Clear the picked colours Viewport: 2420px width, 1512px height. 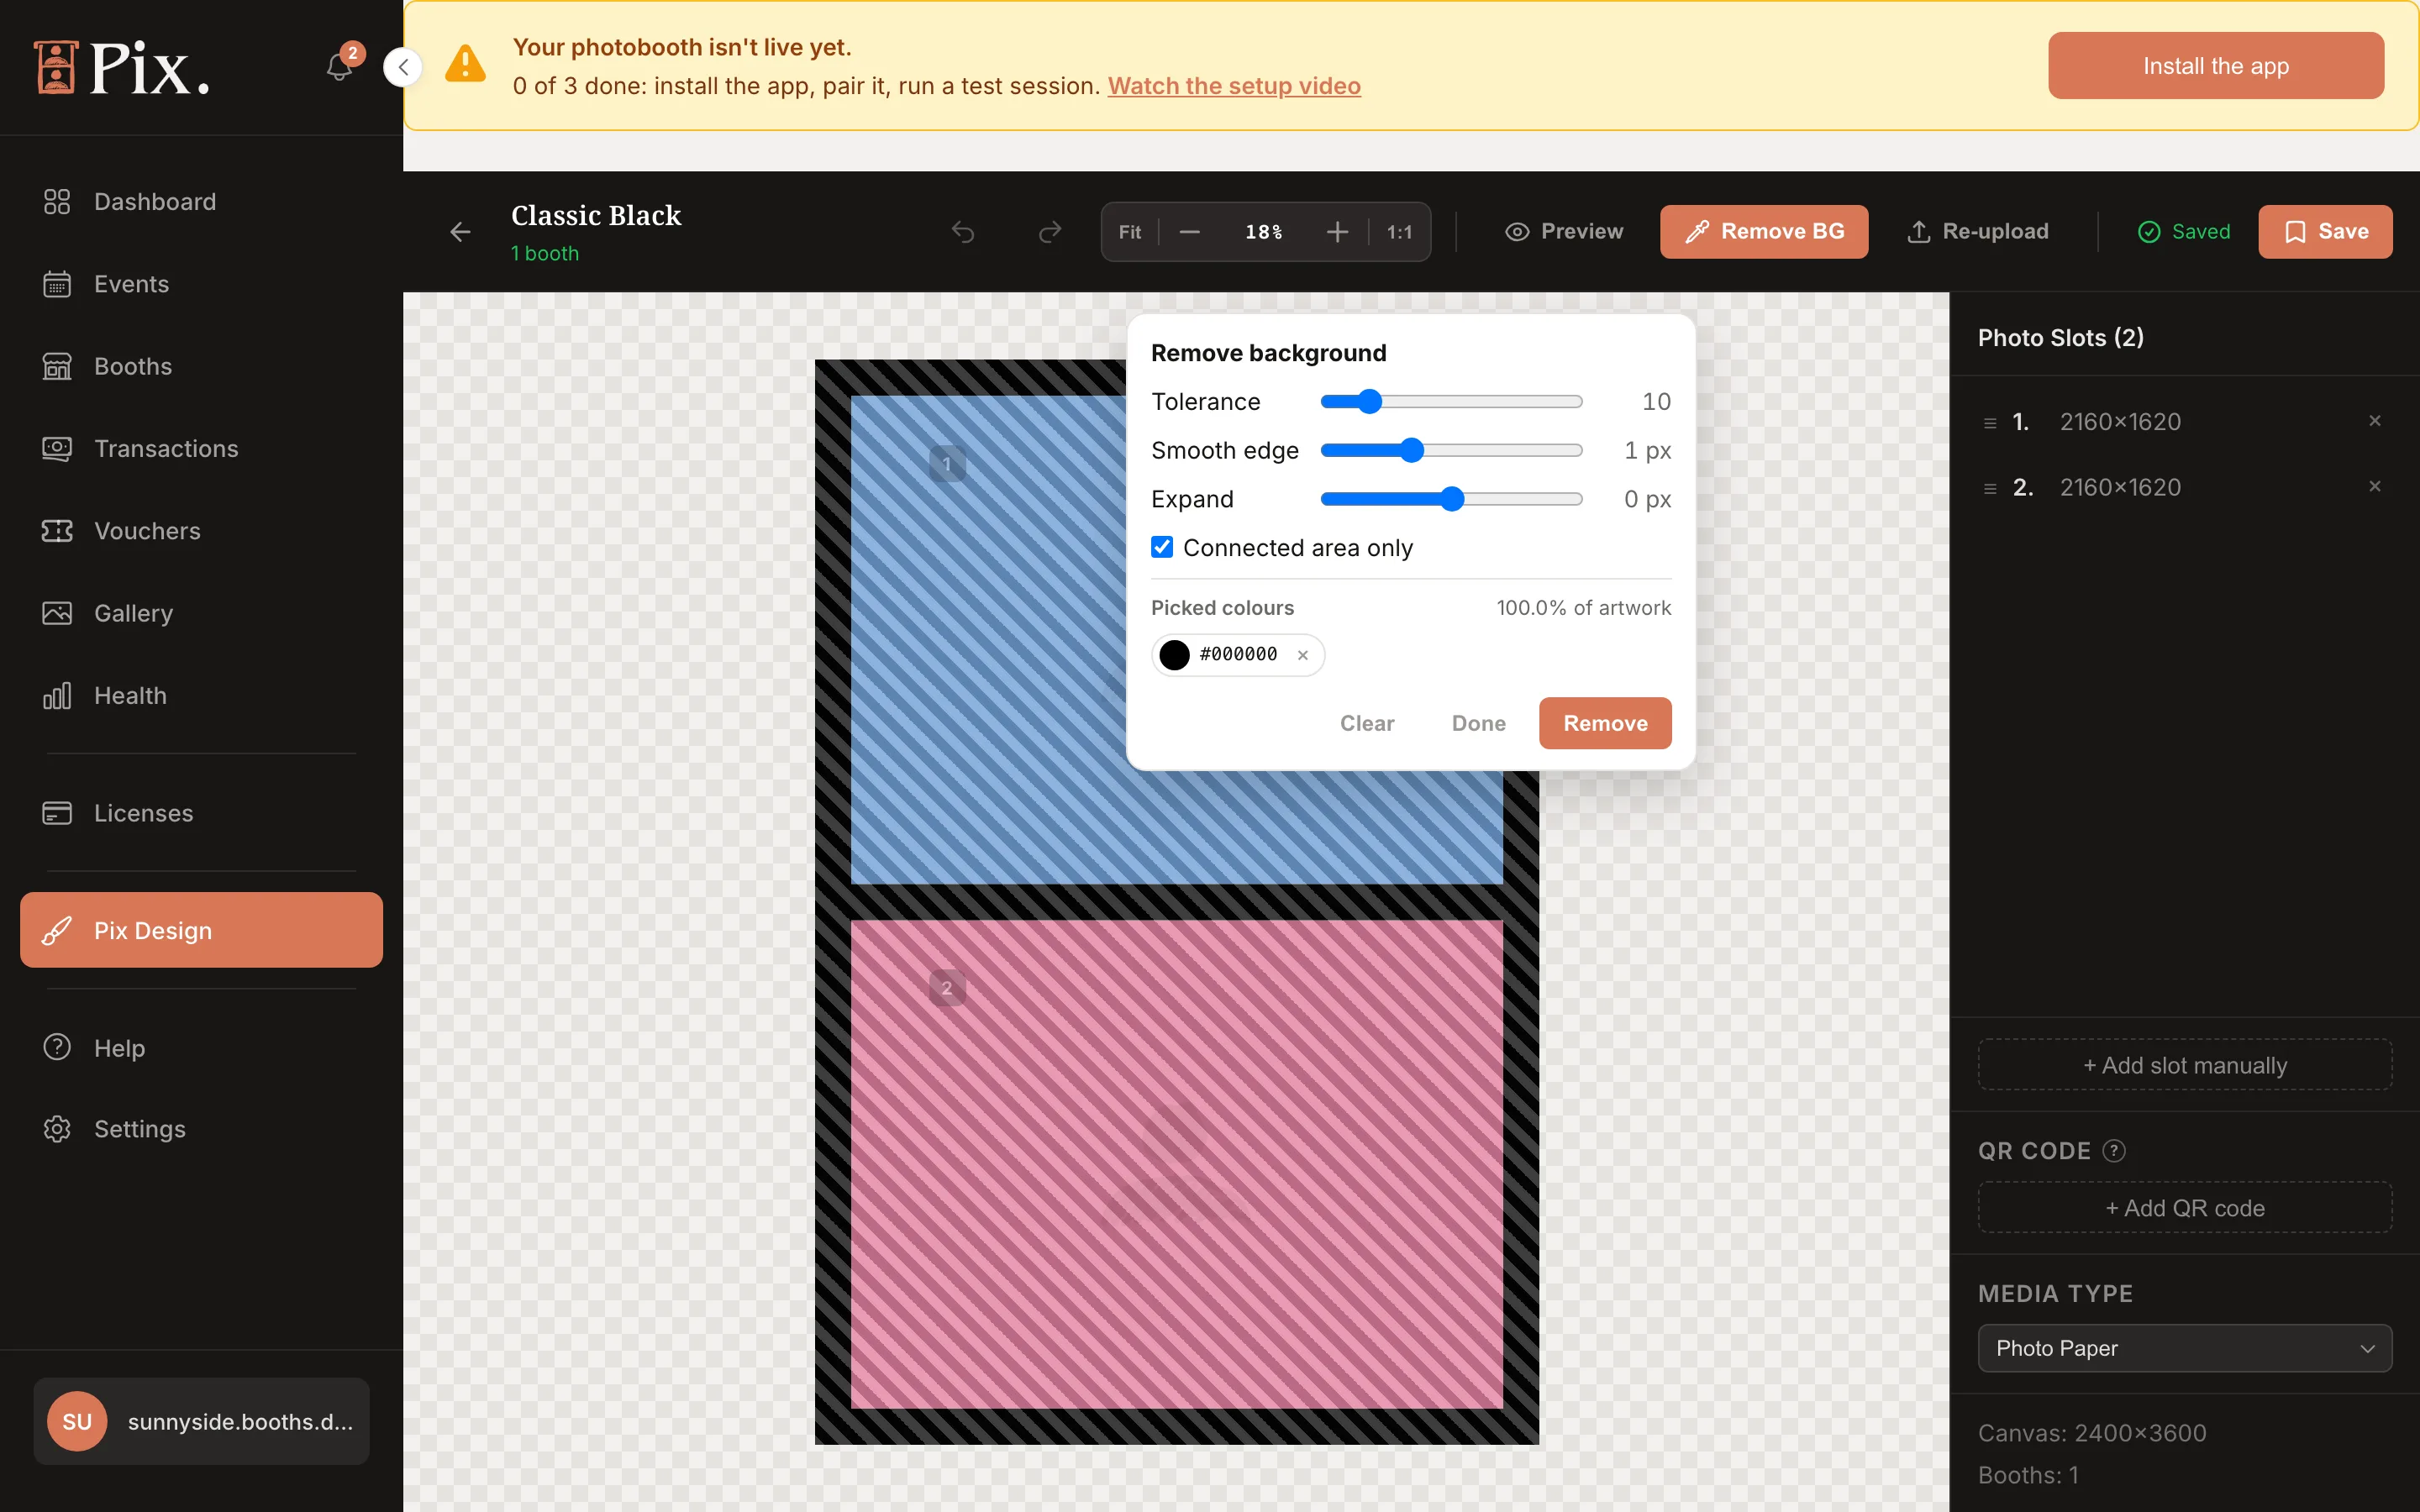1366,723
